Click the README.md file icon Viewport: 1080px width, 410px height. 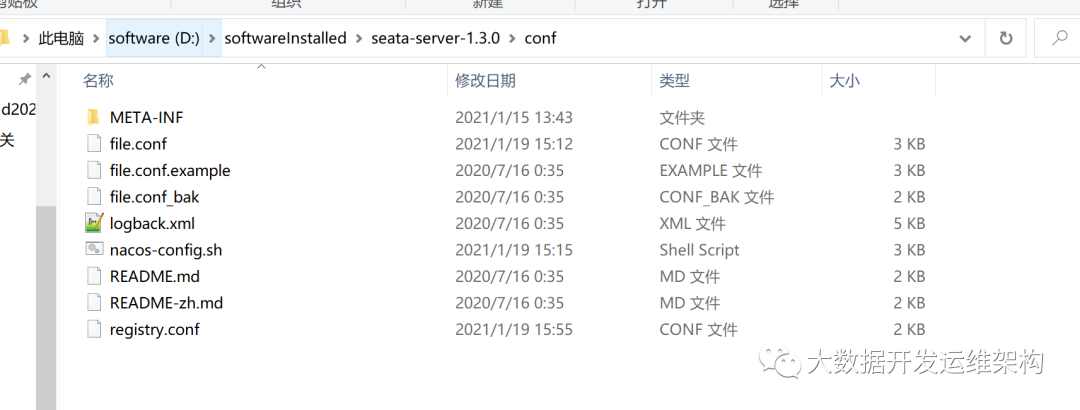pyautogui.click(x=94, y=276)
